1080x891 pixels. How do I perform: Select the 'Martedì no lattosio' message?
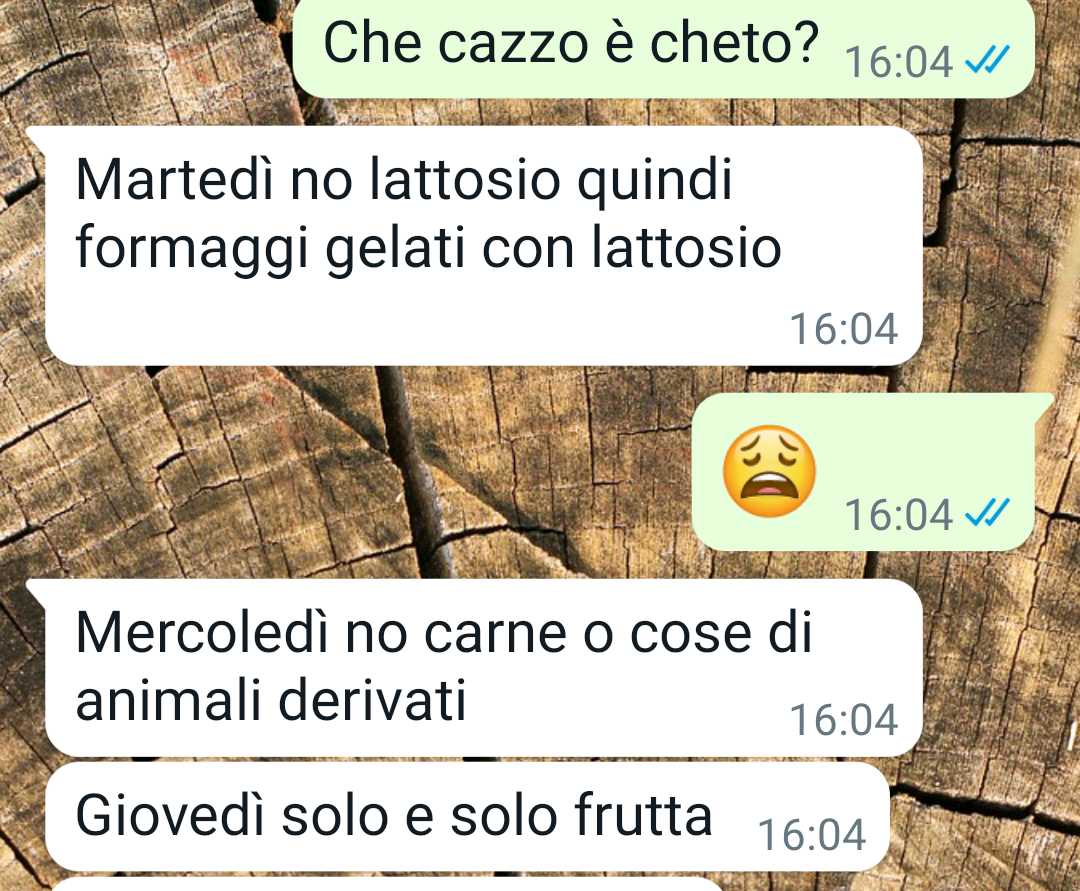point(484,246)
